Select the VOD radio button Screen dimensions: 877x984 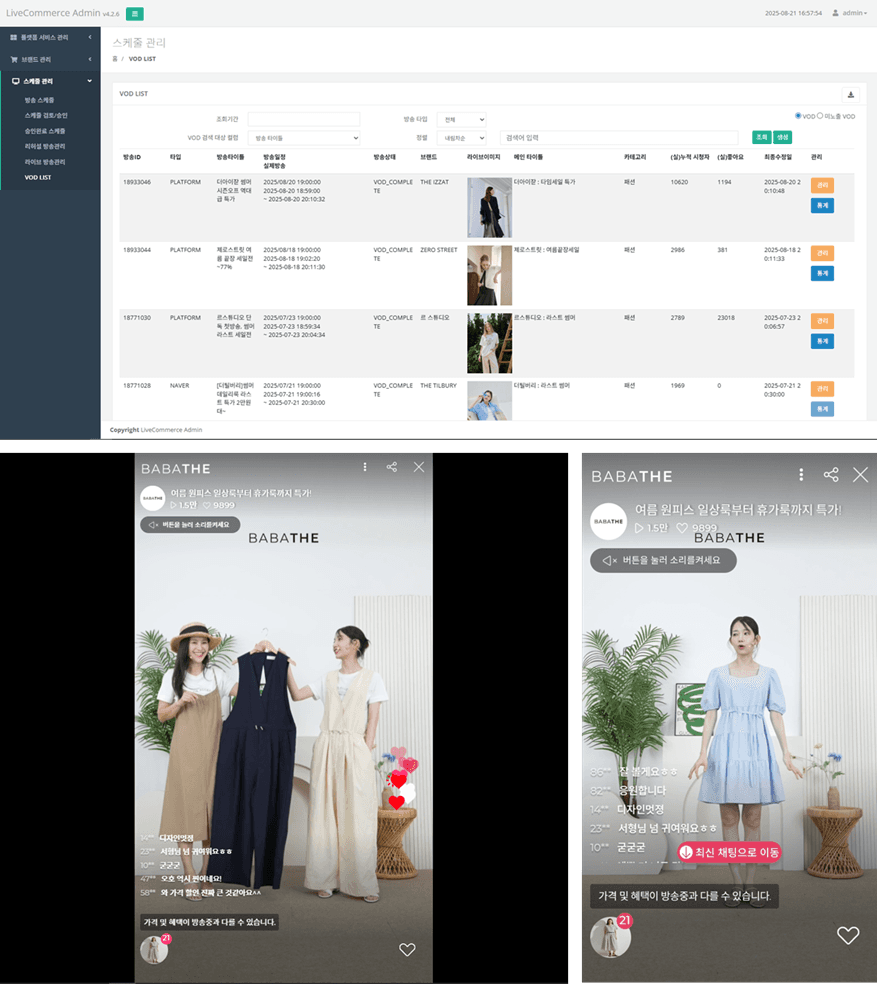798,115
